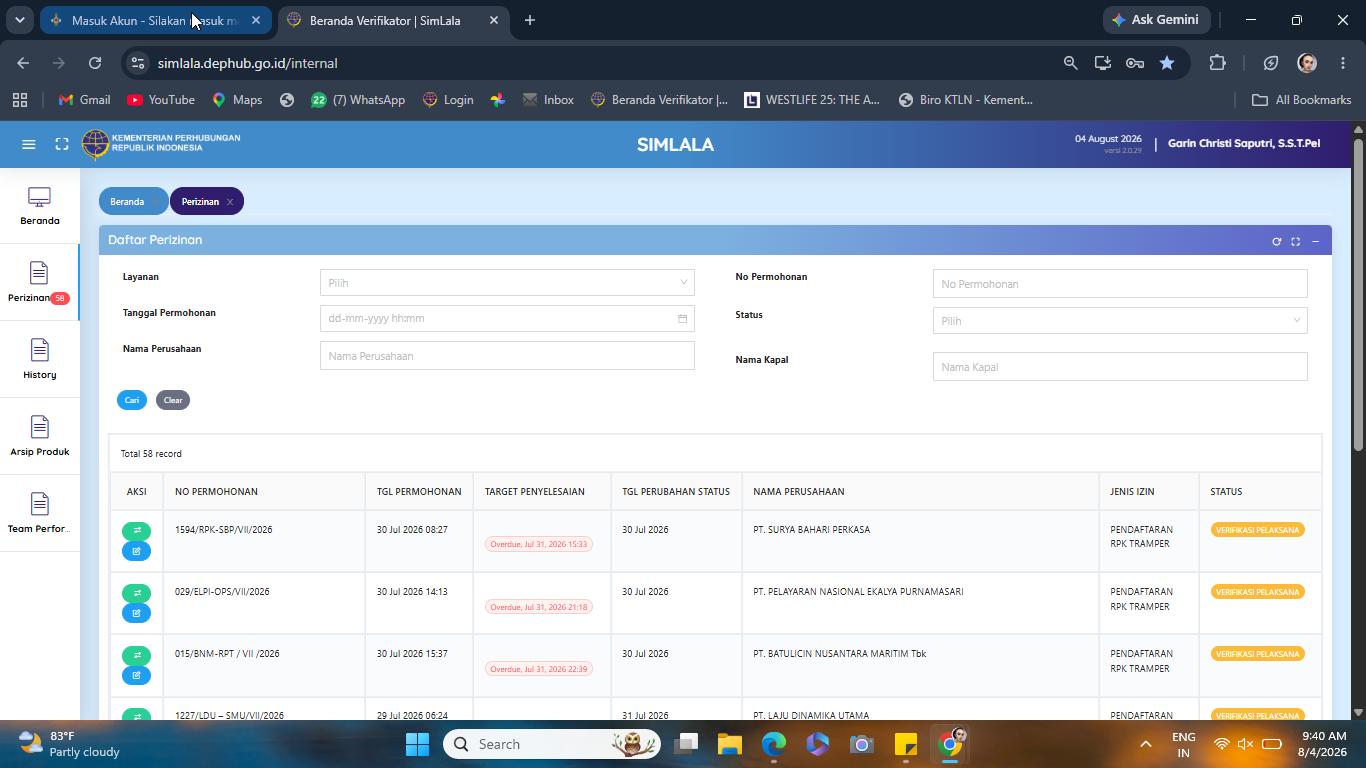Open Team Performance in the sidebar
The height and width of the screenshot is (768, 1366).
point(40,514)
